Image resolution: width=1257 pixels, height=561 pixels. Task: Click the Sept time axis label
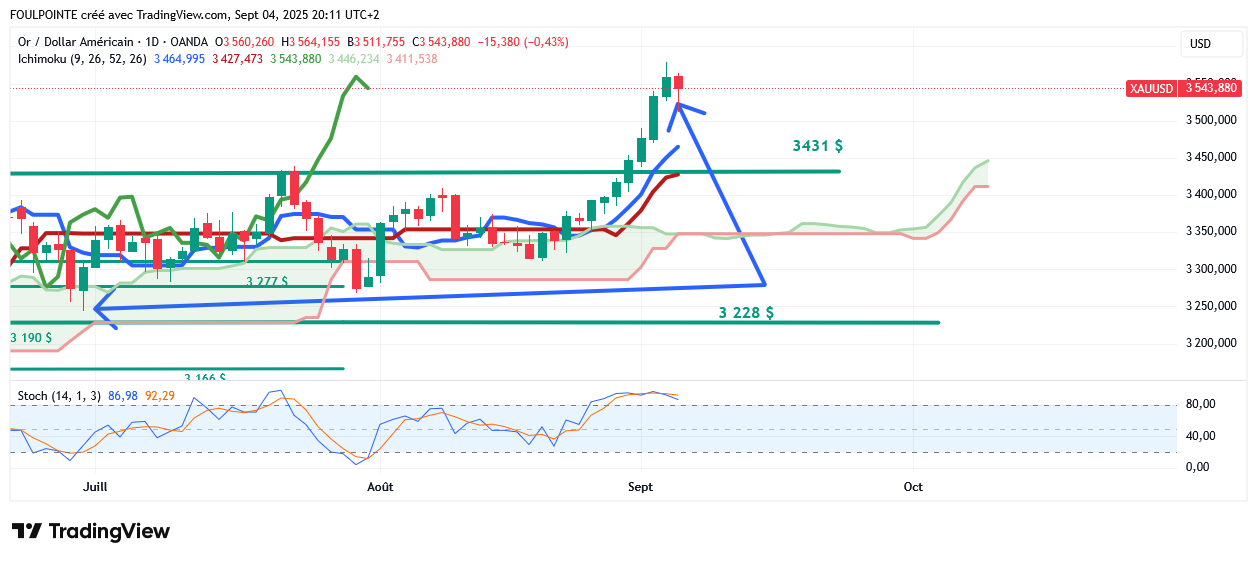(x=640, y=487)
